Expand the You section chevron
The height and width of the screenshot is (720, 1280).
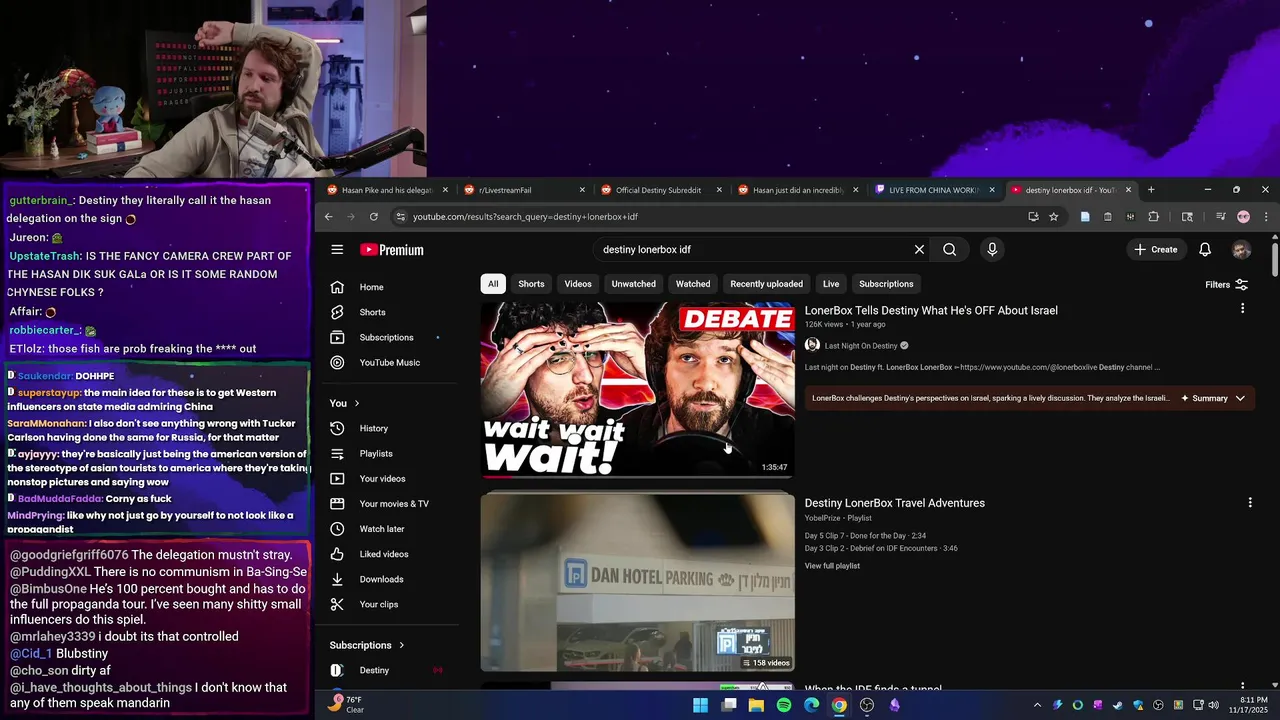tap(357, 403)
